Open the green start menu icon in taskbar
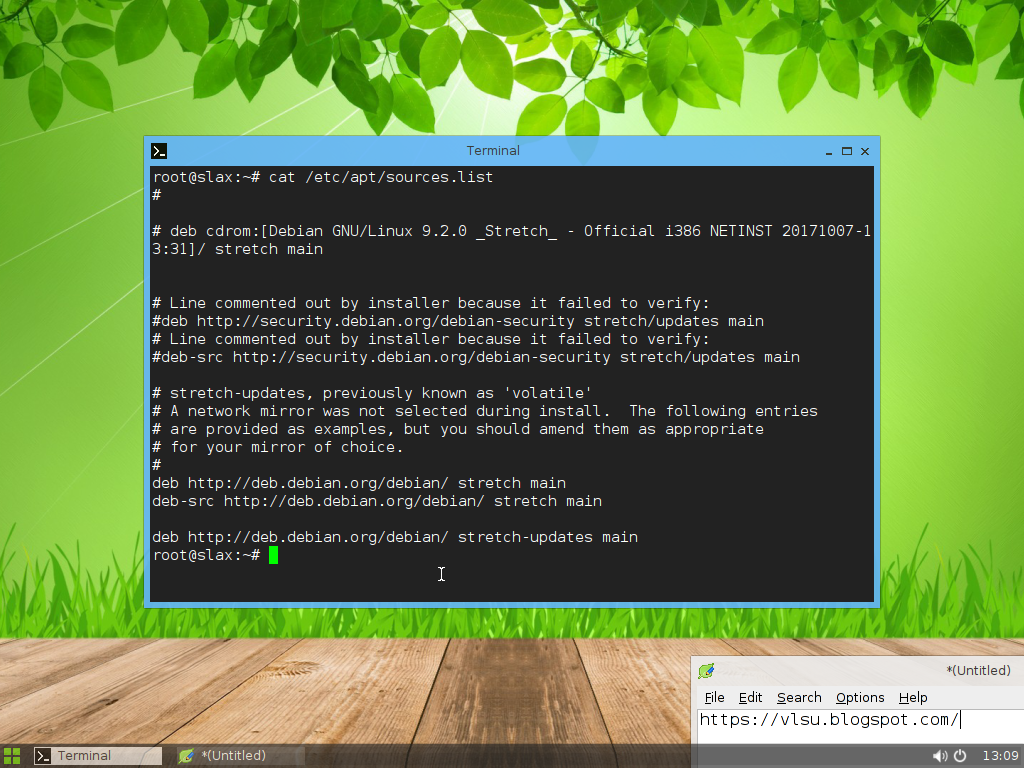The height and width of the screenshot is (768, 1024). tap(12, 756)
